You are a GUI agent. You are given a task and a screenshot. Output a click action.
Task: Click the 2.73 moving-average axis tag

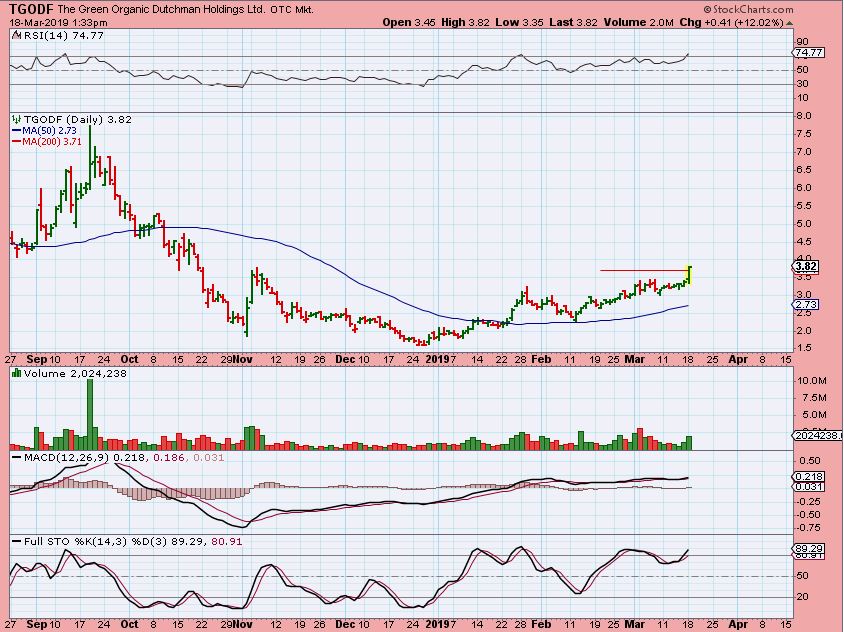tap(806, 305)
